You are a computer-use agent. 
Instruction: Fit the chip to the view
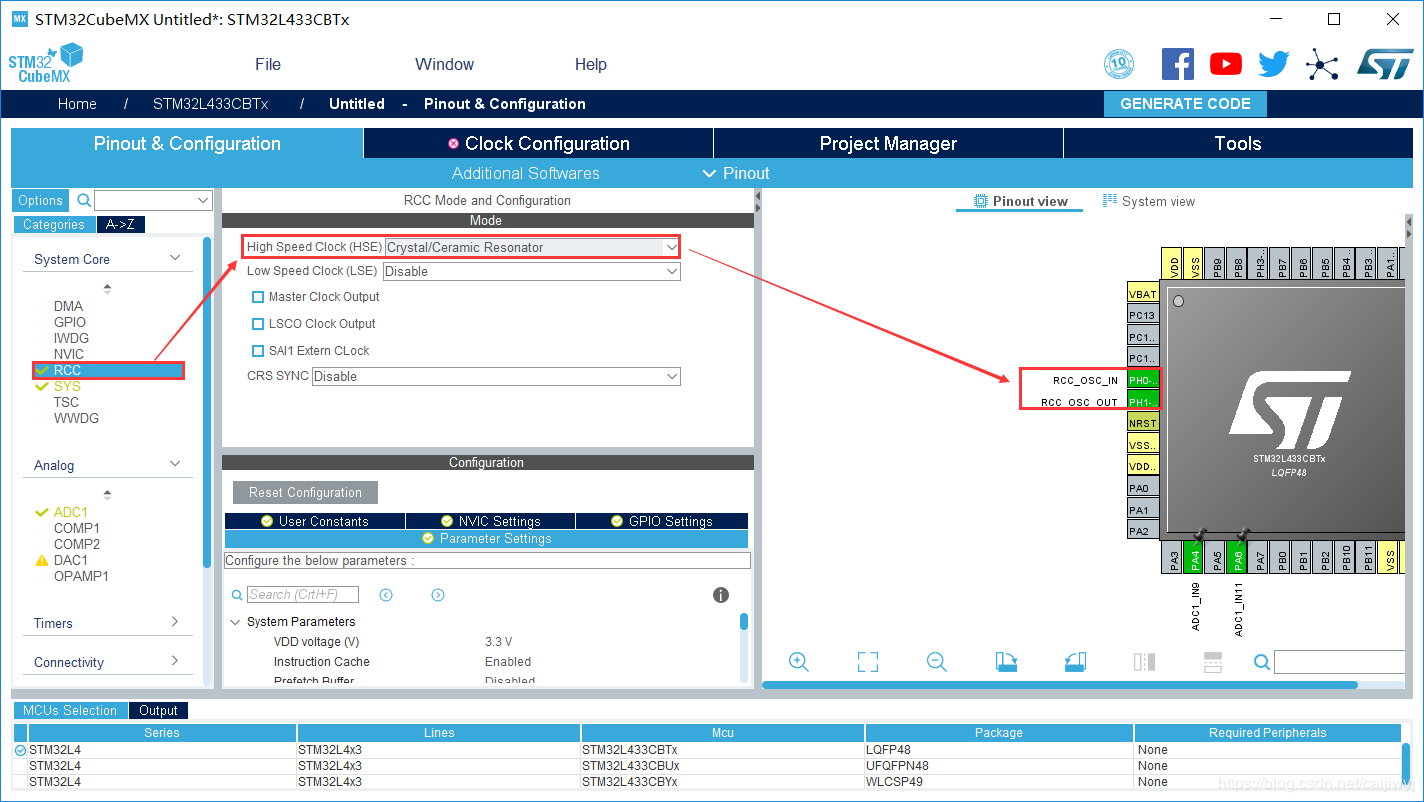(867, 661)
